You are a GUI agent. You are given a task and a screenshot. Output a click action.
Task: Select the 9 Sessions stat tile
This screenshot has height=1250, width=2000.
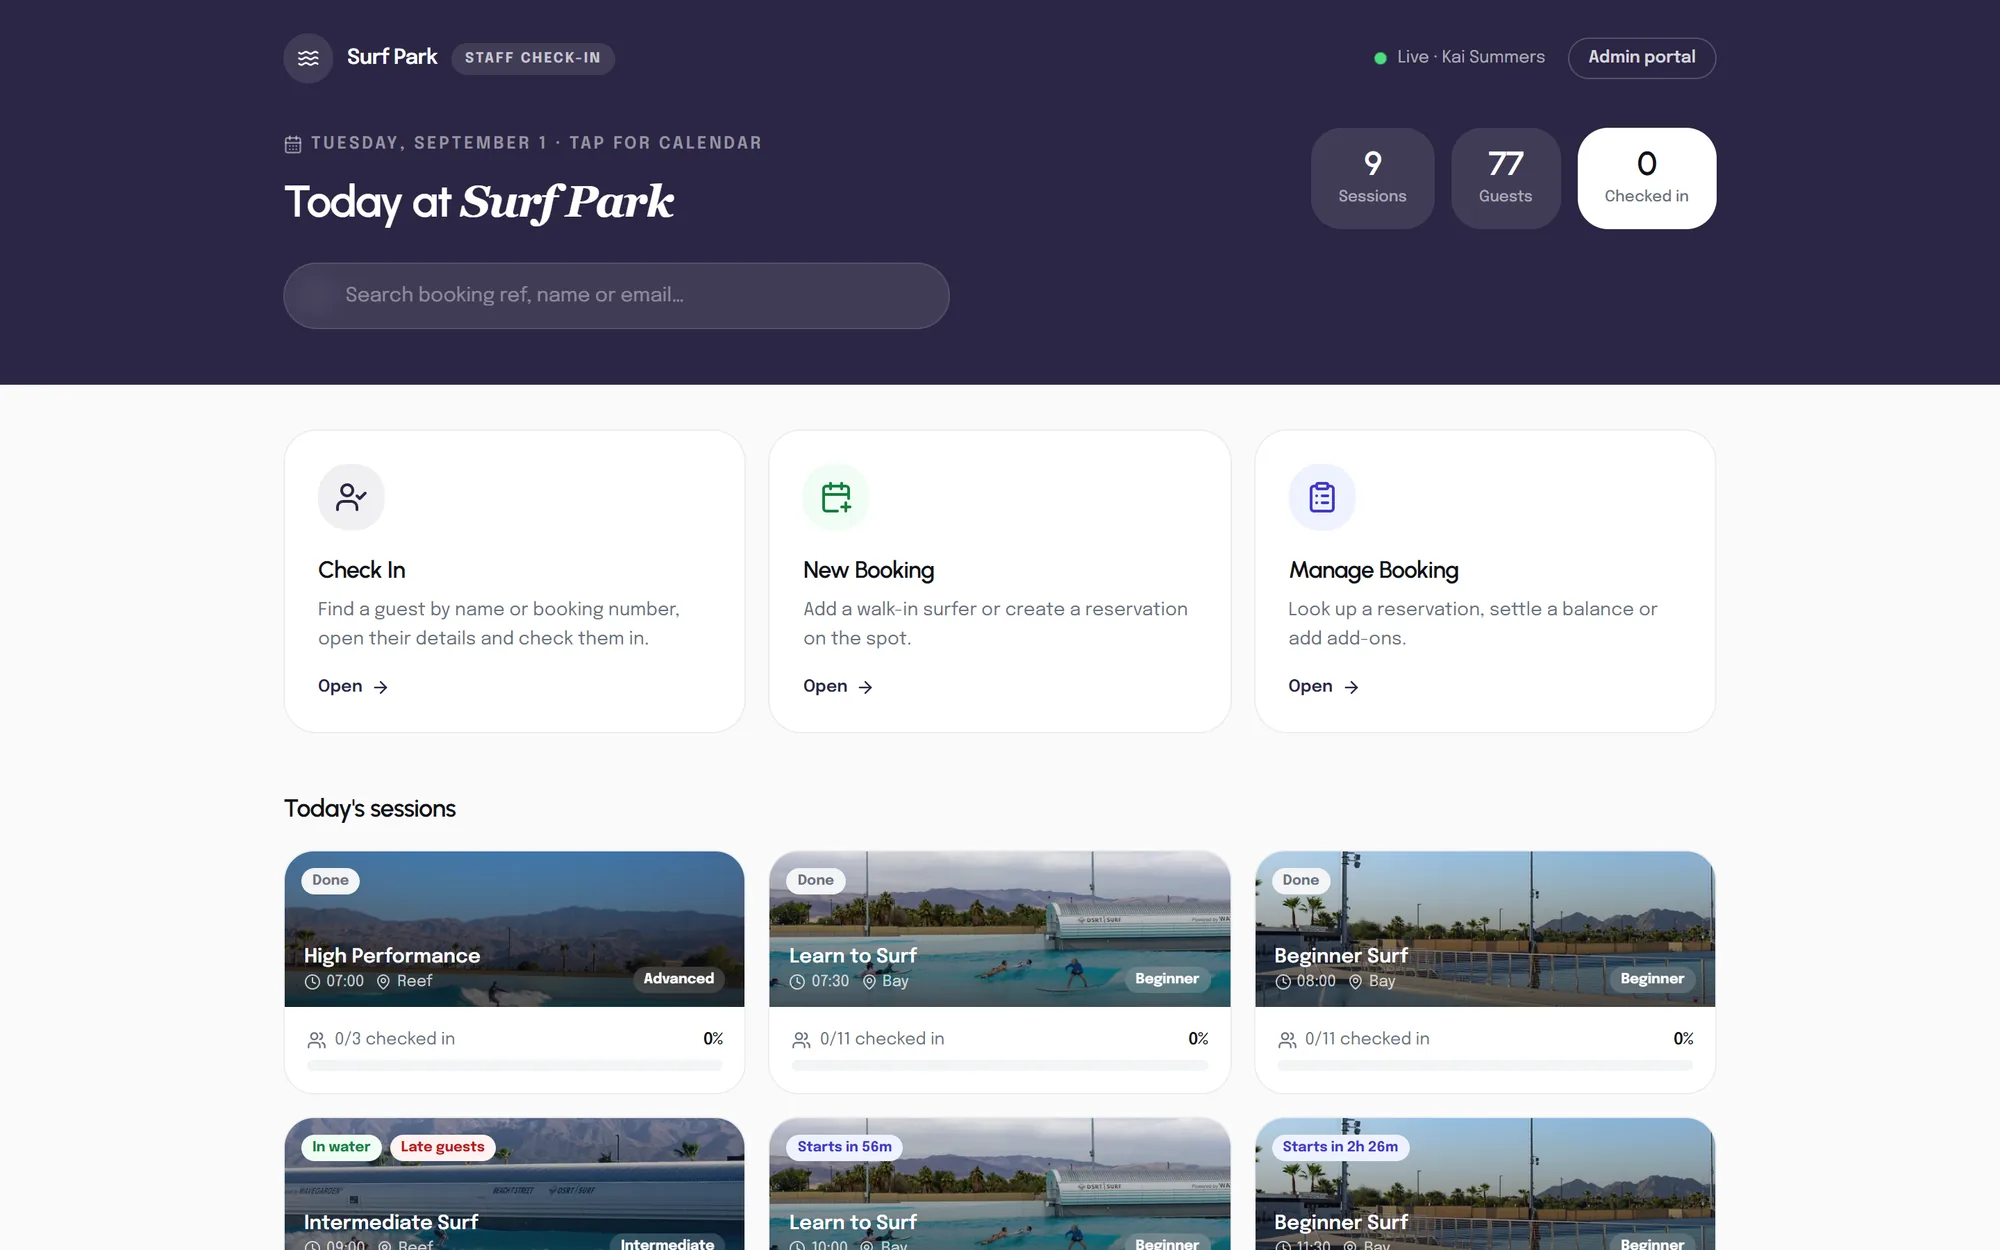click(1372, 178)
